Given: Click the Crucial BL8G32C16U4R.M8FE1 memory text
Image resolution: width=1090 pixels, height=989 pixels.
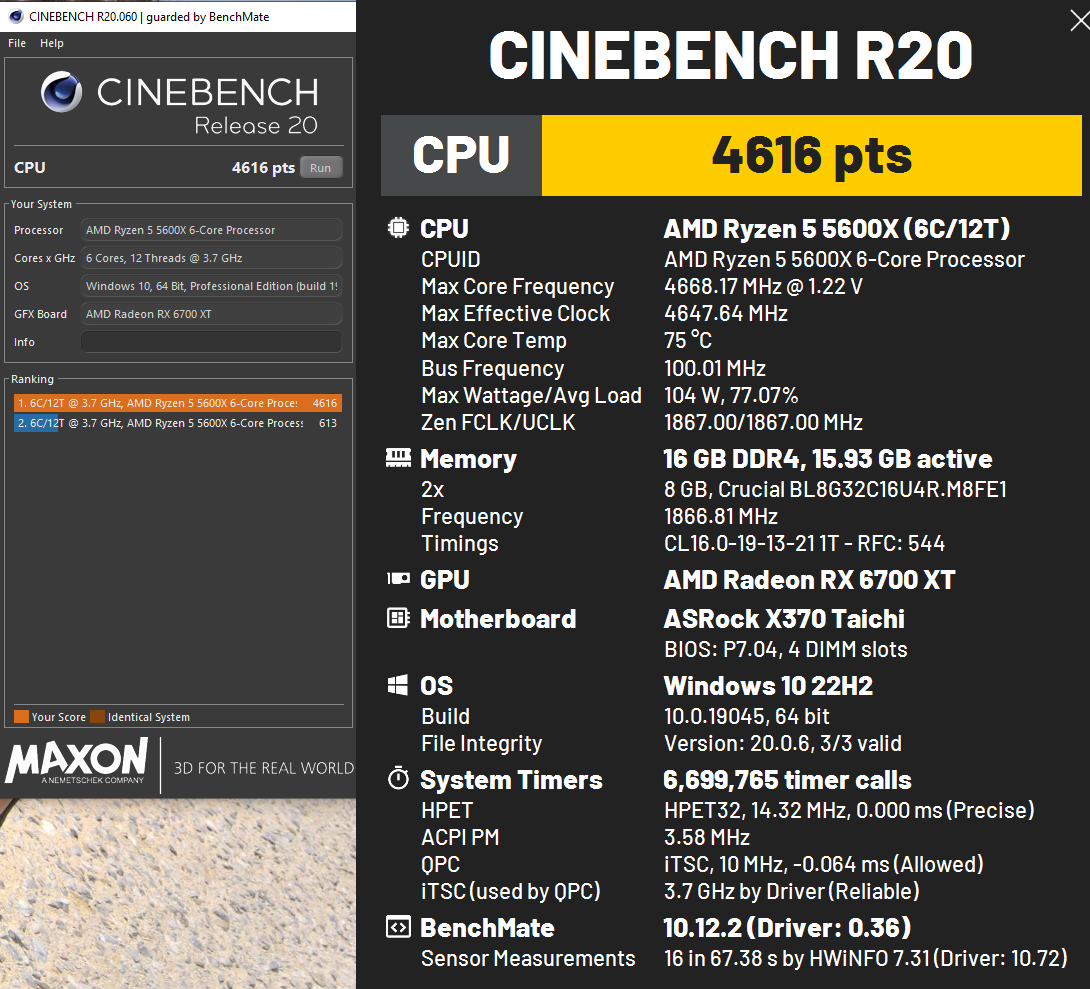Looking at the screenshot, I should point(836,489).
